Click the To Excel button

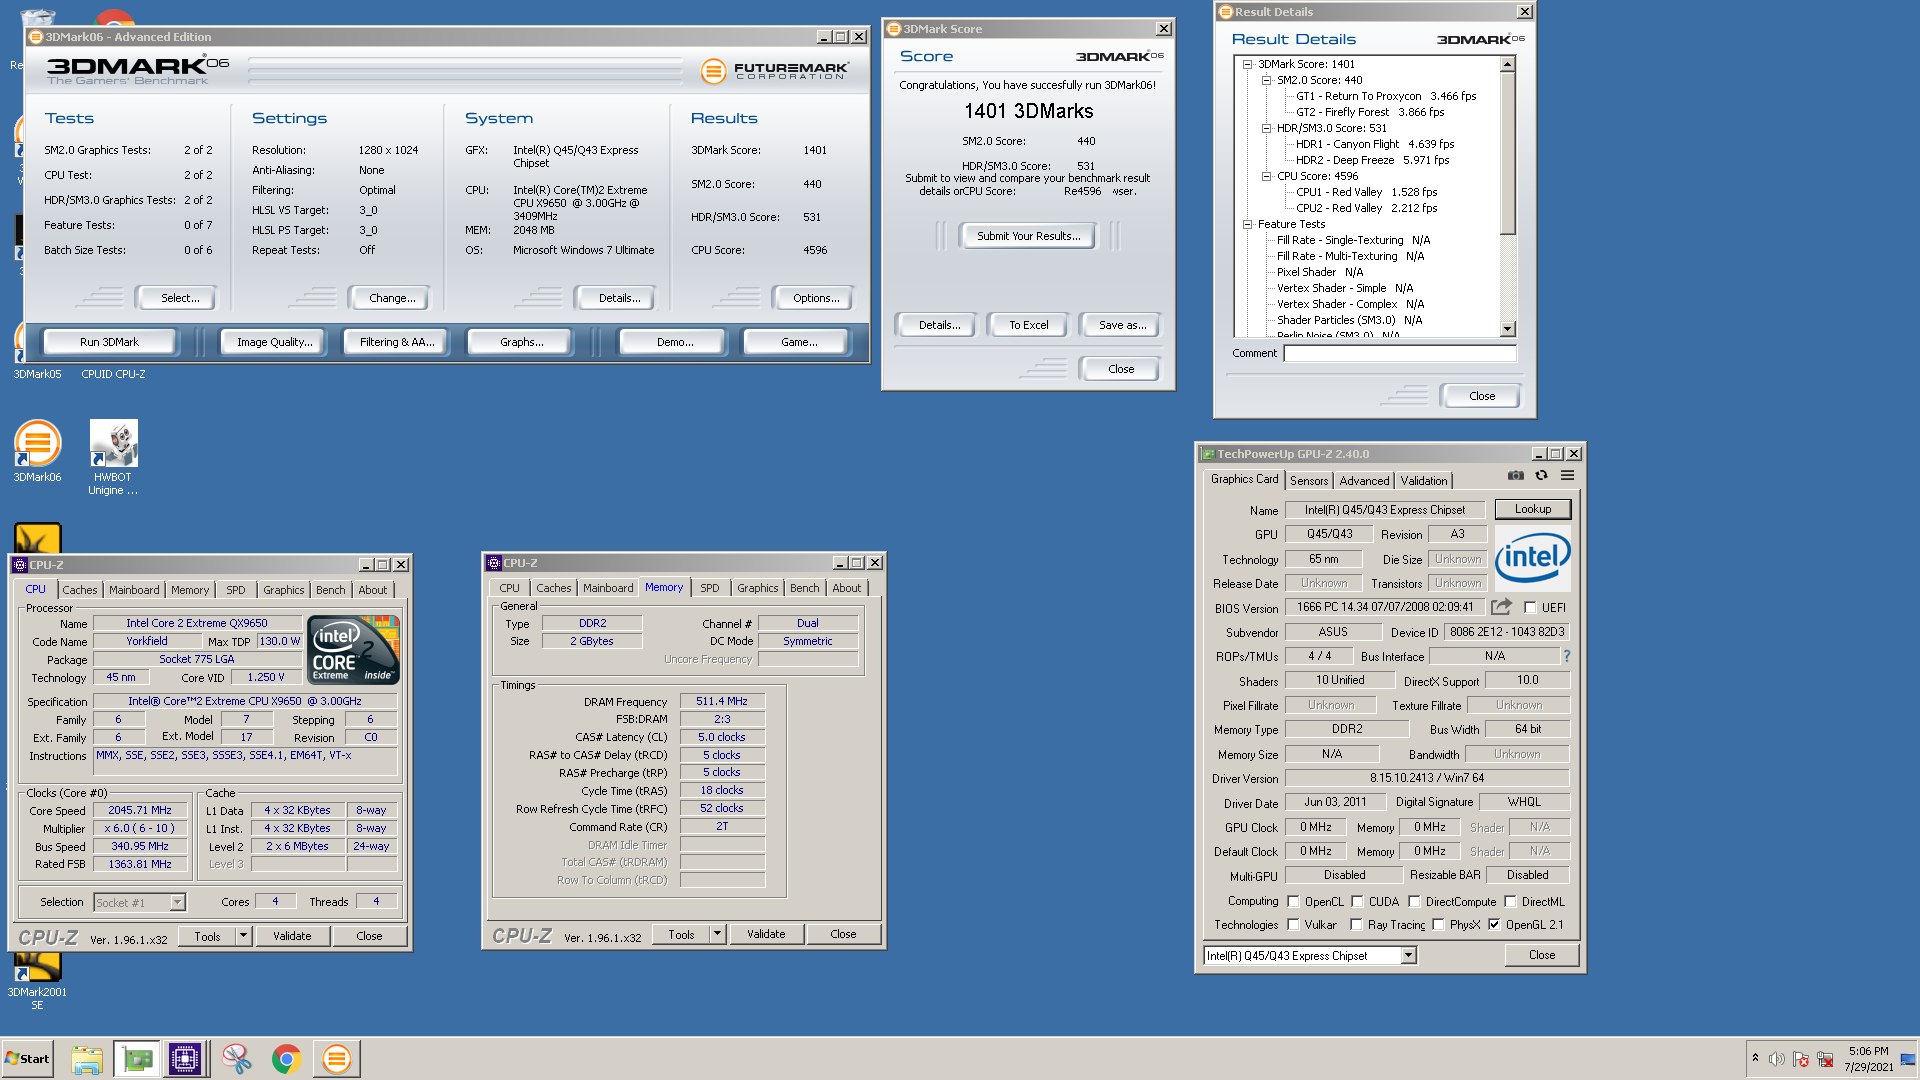coord(1029,325)
